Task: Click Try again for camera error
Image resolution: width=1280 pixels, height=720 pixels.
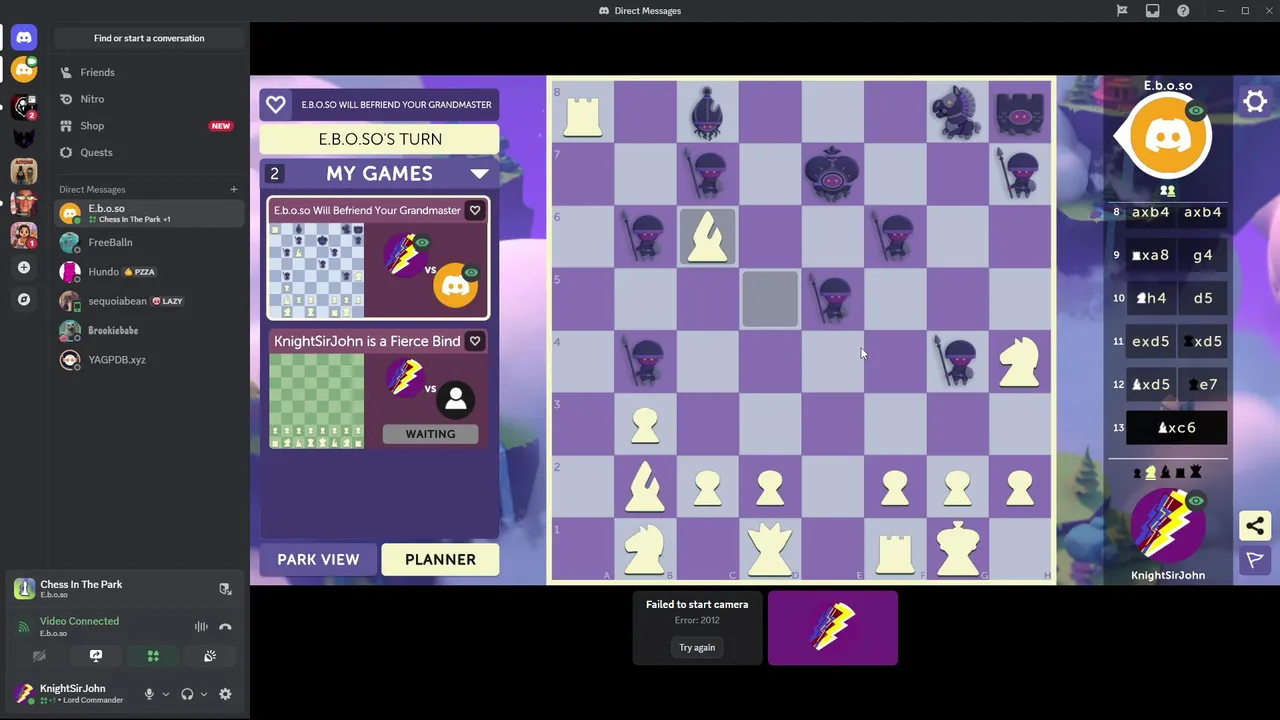Action: pos(697,648)
